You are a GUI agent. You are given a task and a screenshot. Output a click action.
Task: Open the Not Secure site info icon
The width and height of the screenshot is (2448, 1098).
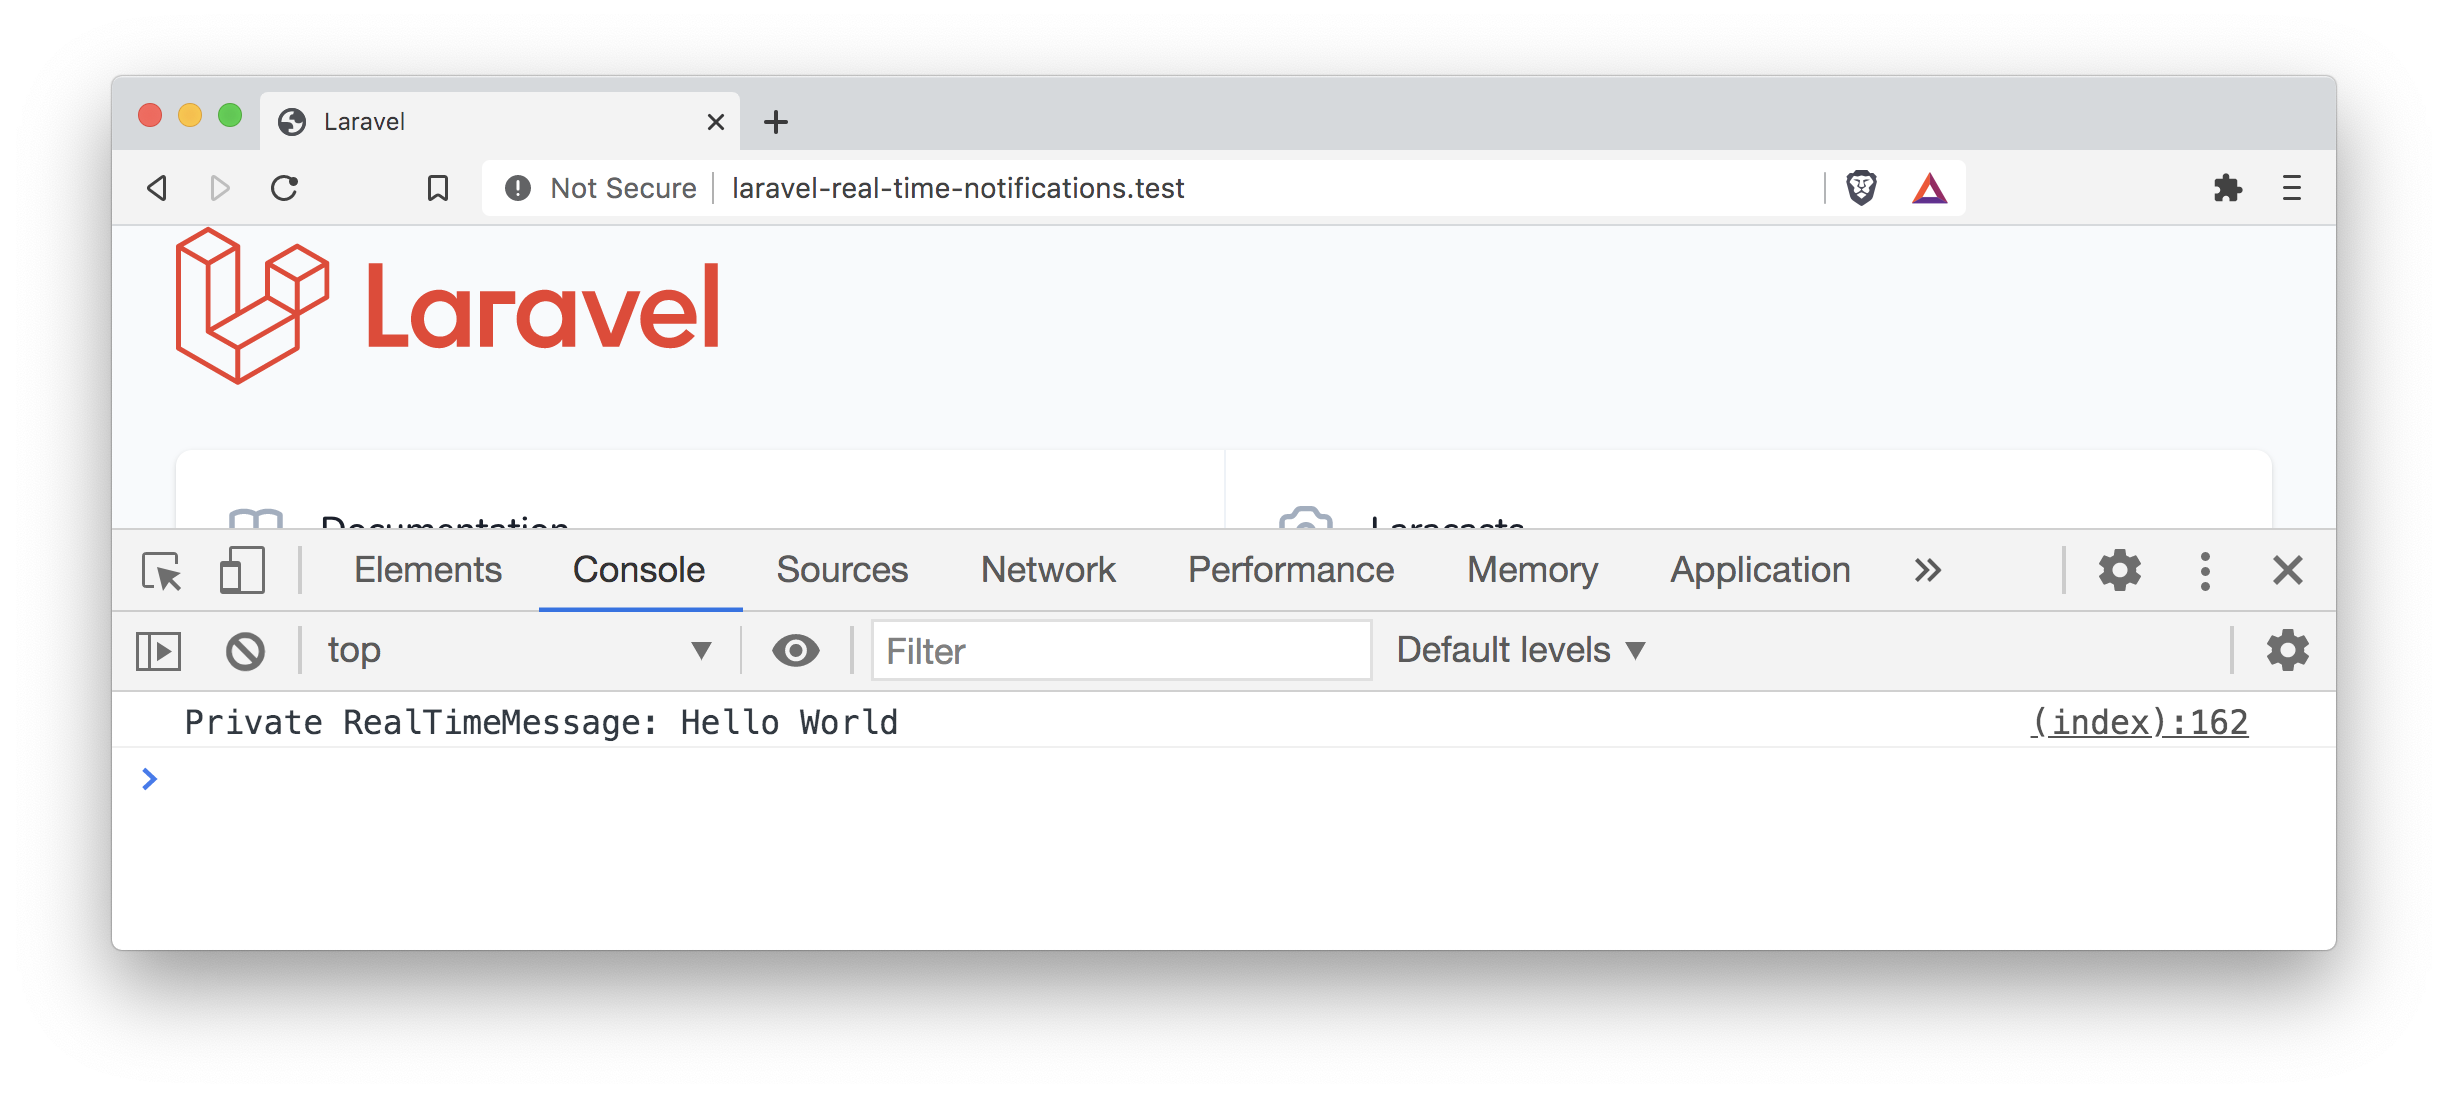click(x=517, y=188)
